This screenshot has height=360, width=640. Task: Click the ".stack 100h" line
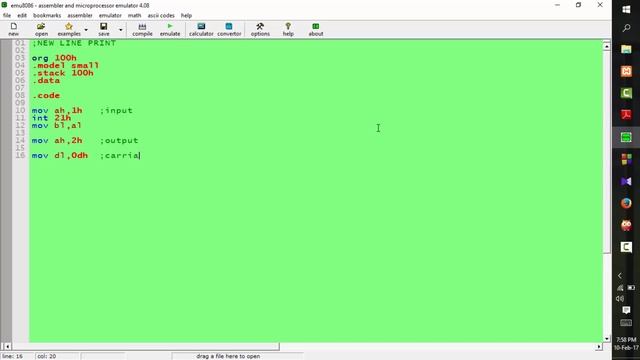[x=62, y=73]
